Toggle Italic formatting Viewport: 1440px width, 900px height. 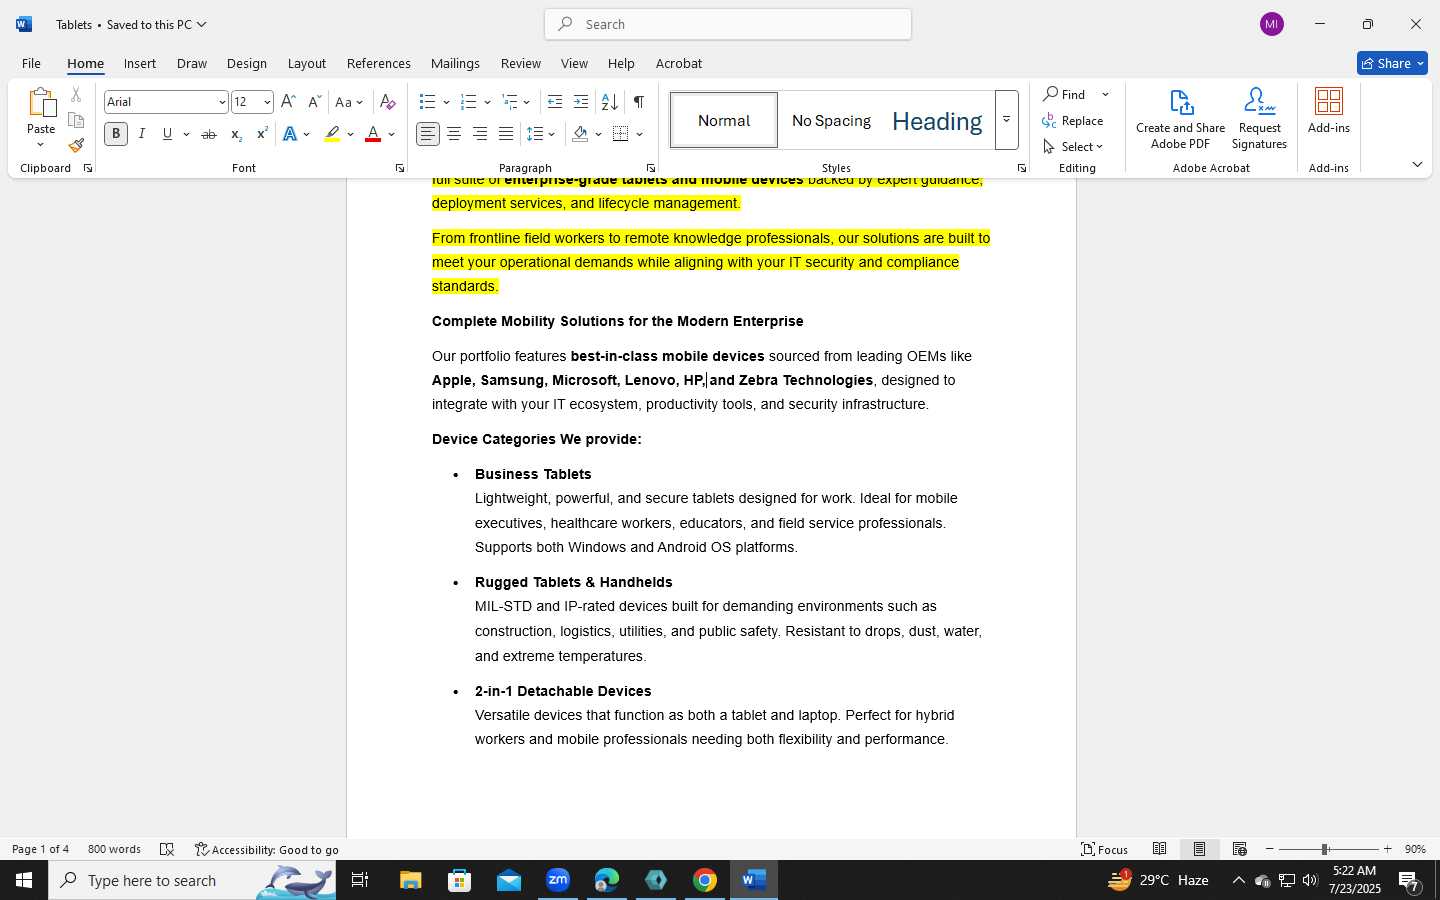point(142,134)
